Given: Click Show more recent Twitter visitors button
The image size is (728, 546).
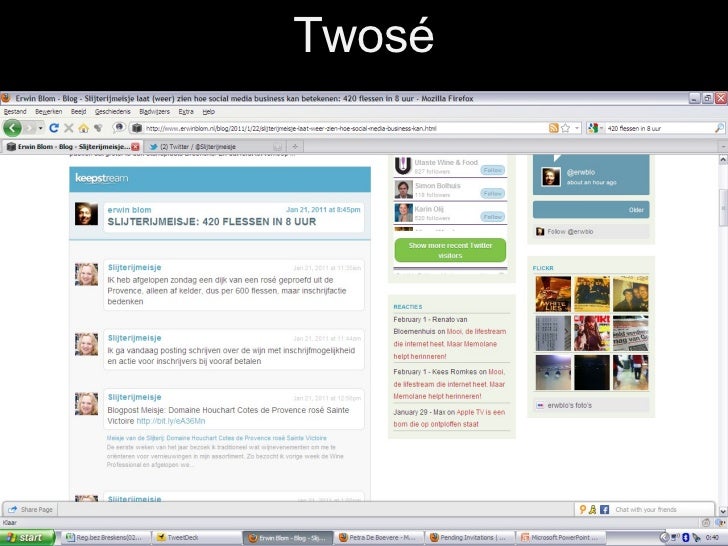Looking at the screenshot, I should (450, 250).
